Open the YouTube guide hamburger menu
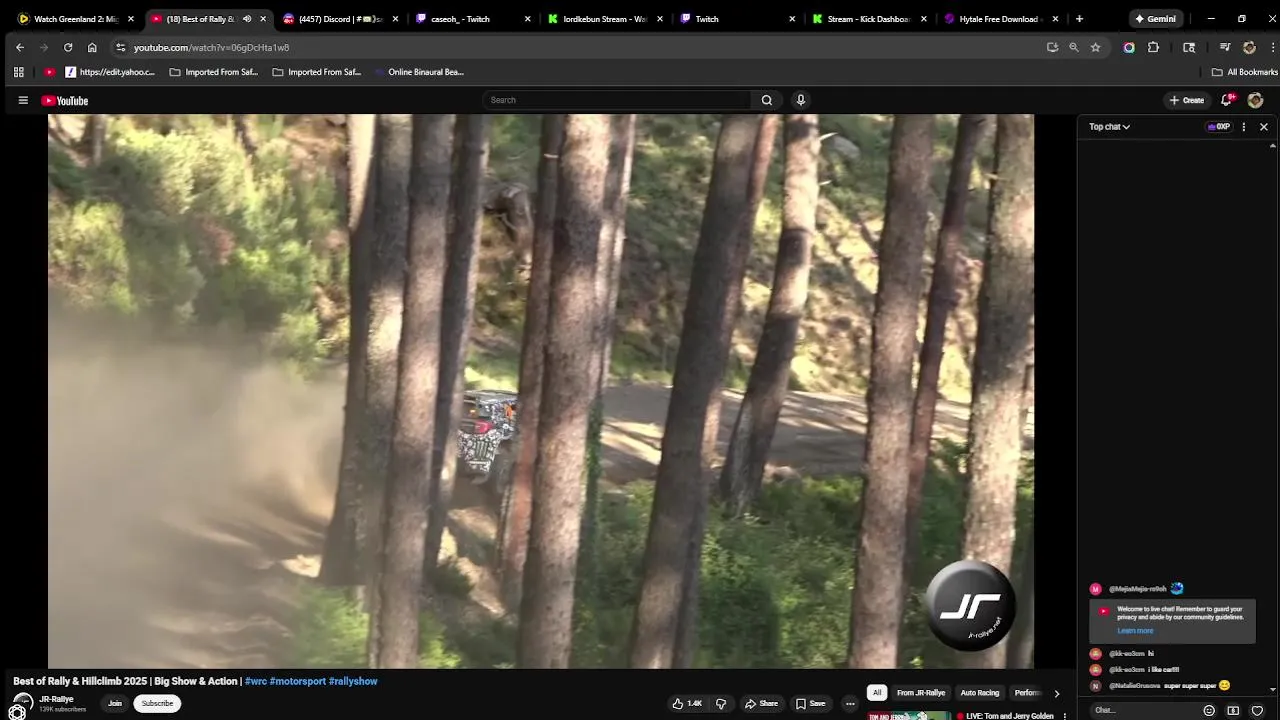 click(x=23, y=100)
